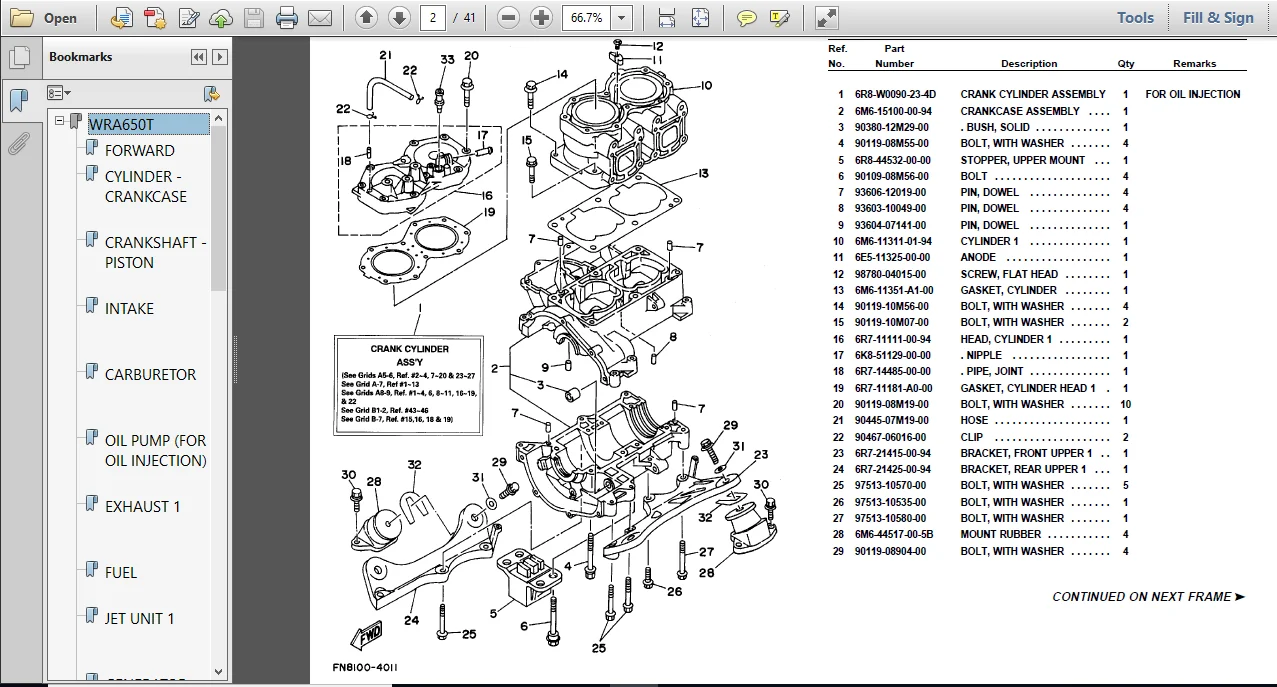Click the edit/sign document icon
The image size is (1277, 687).
click(x=188, y=18)
